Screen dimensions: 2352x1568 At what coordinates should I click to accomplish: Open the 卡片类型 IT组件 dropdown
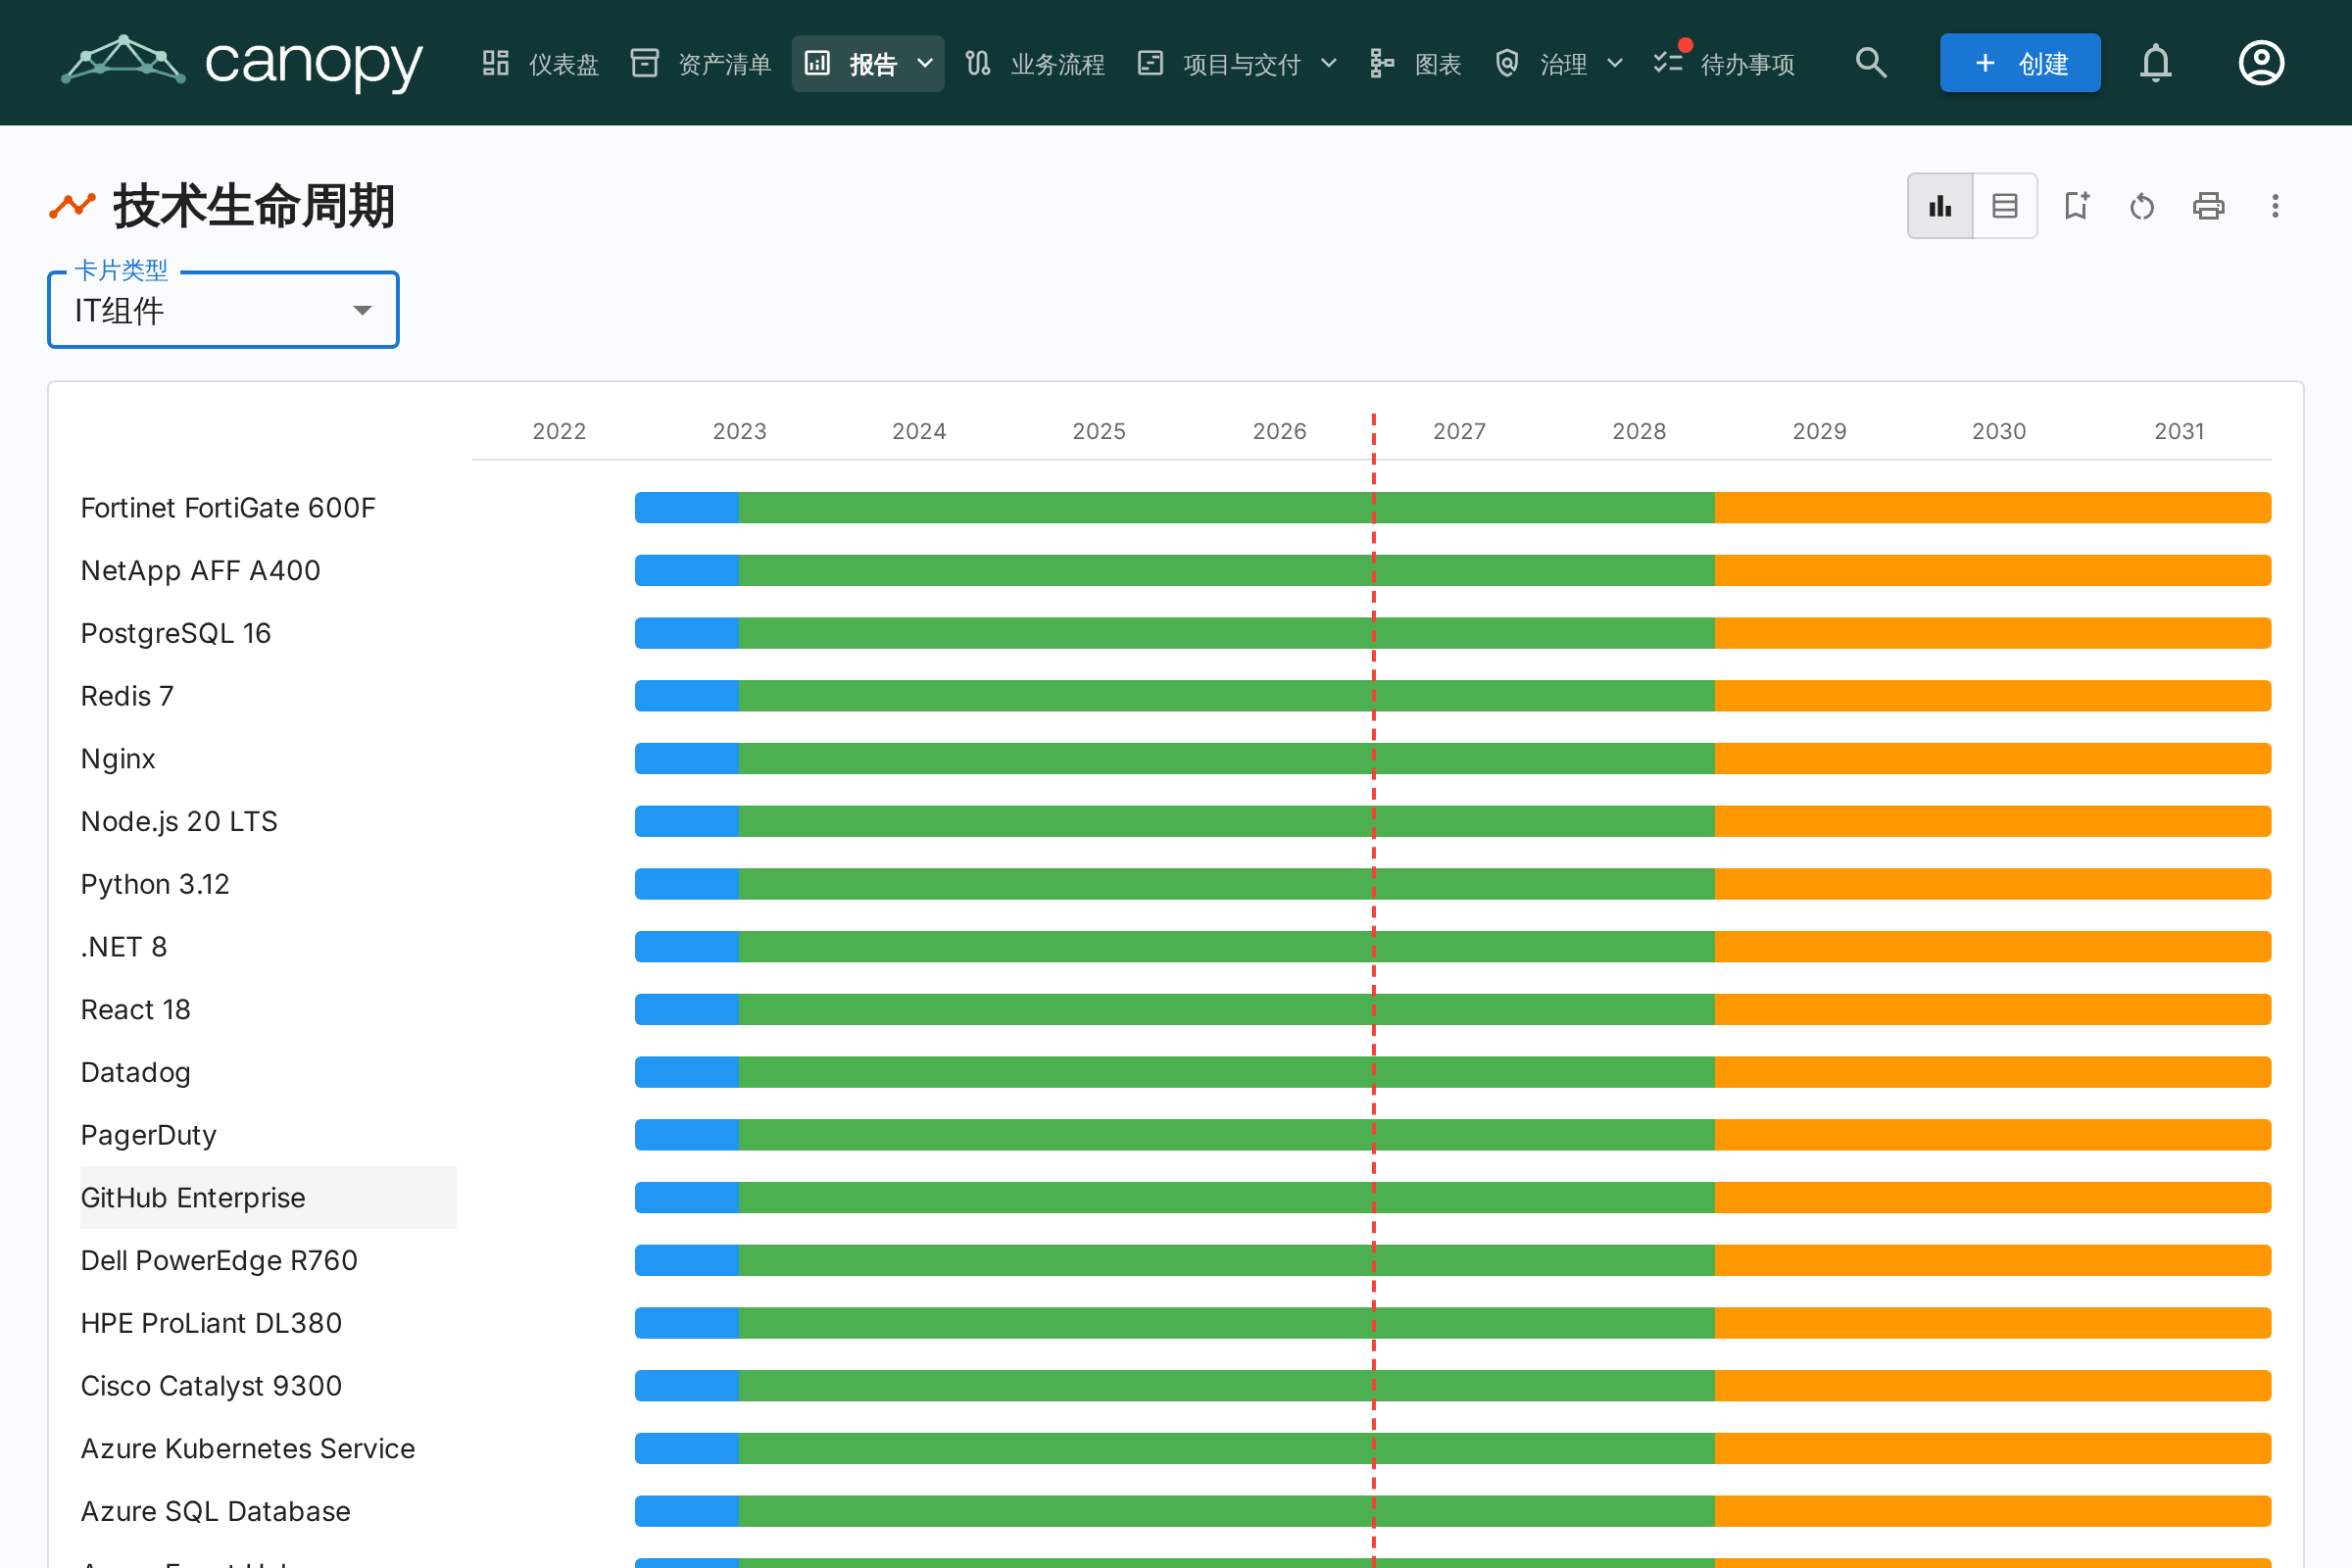[x=223, y=310]
